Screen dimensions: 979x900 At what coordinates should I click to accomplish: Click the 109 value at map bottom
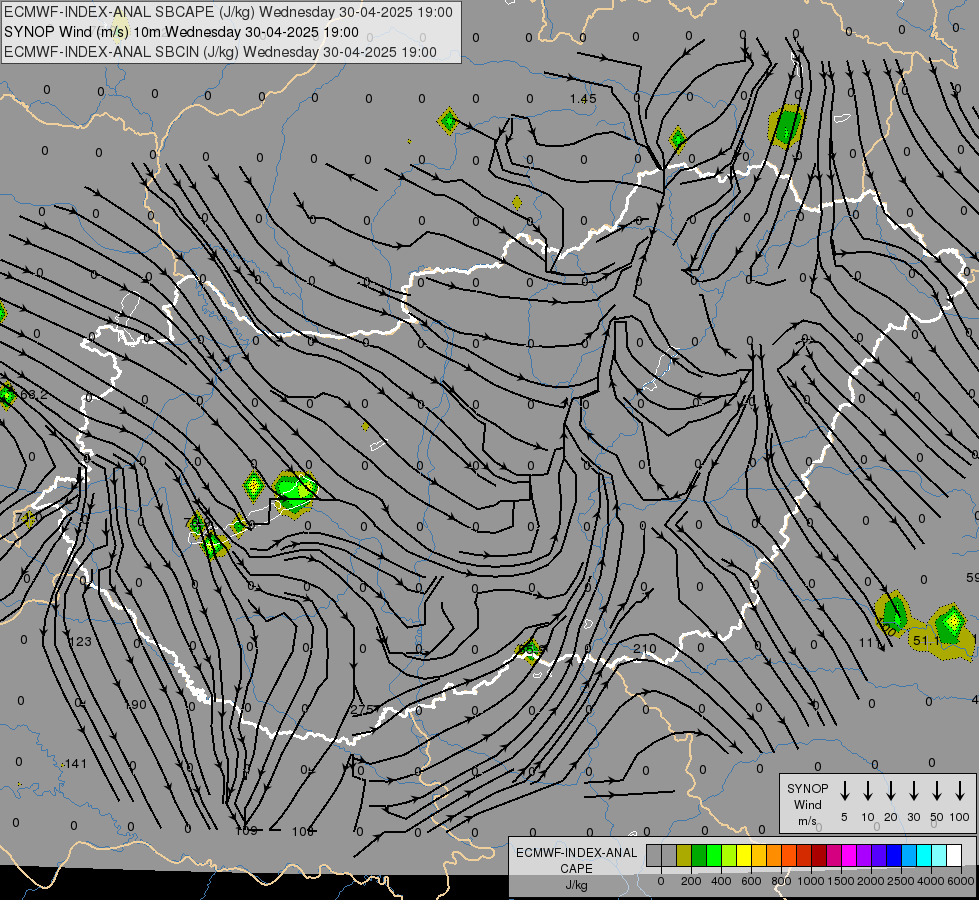[x=247, y=831]
